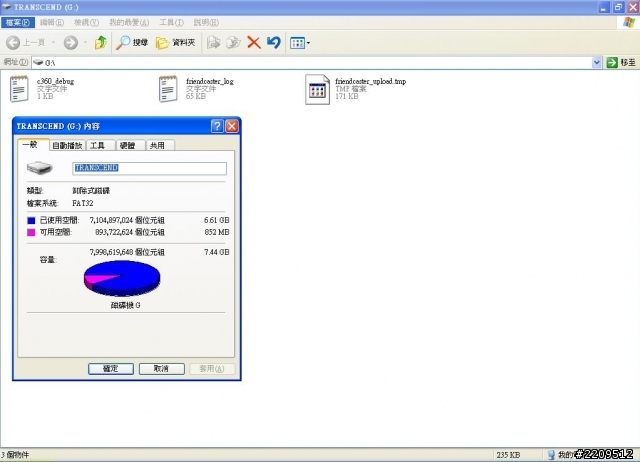Expand the Back button history arrow

click(x=53, y=42)
